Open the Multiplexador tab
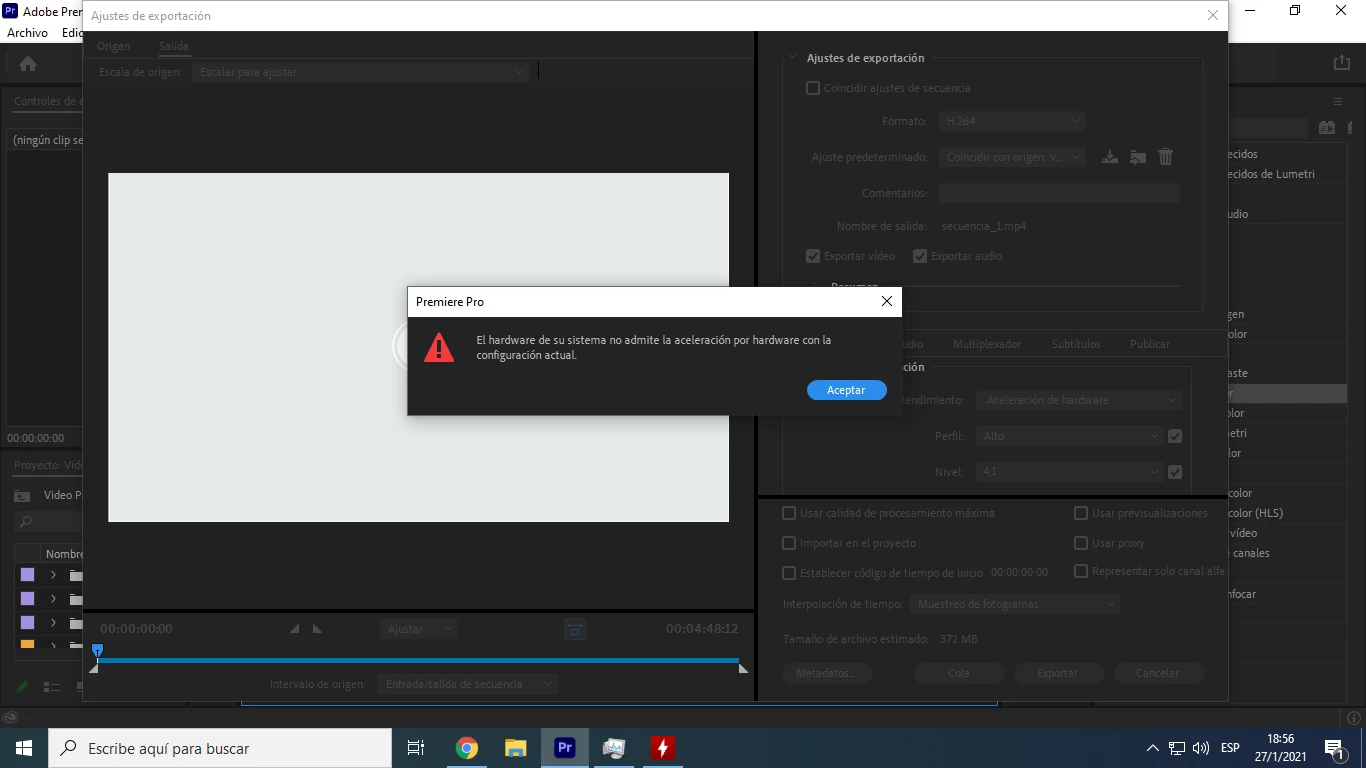The height and width of the screenshot is (768, 1366). point(987,344)
